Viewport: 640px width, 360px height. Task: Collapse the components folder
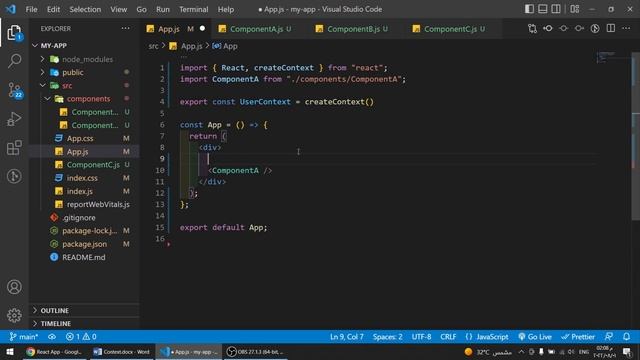(x=84, y=99)
